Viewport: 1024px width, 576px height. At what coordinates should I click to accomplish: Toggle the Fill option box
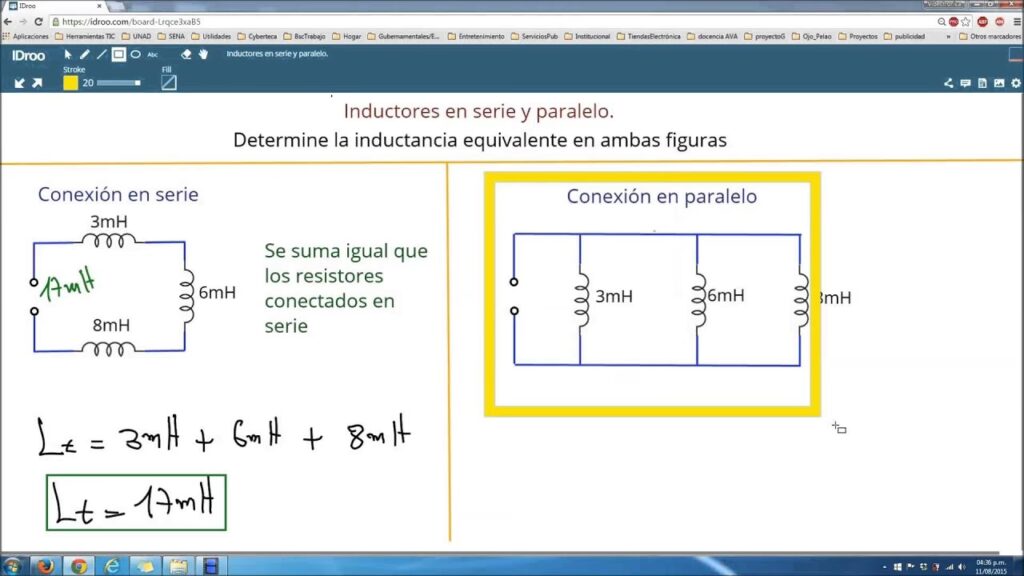pos(169,83)
